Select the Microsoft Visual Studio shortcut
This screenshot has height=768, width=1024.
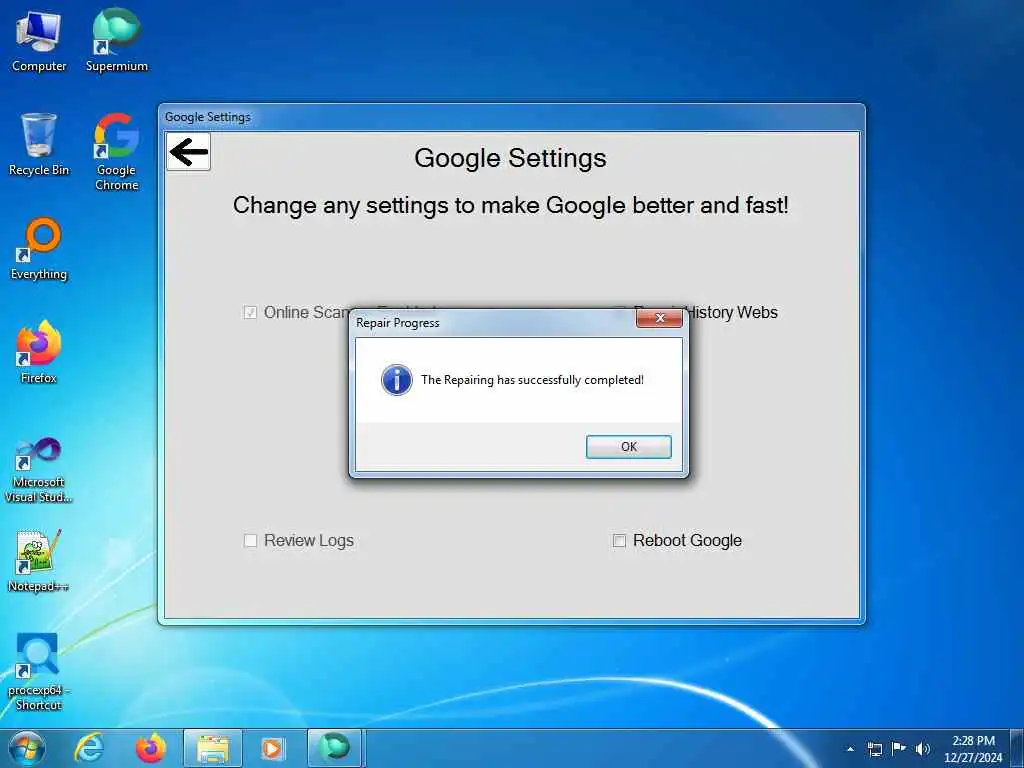[39, 470]
